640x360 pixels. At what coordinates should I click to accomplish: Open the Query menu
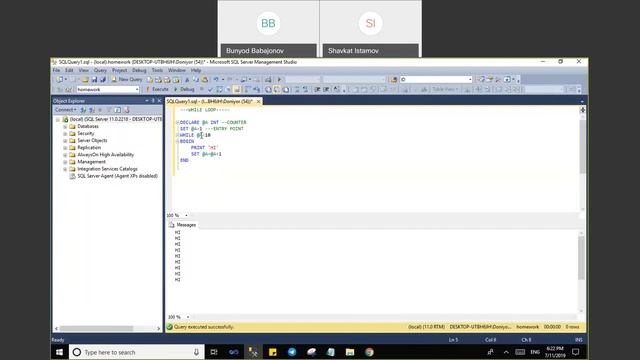[x=100, y=70]
